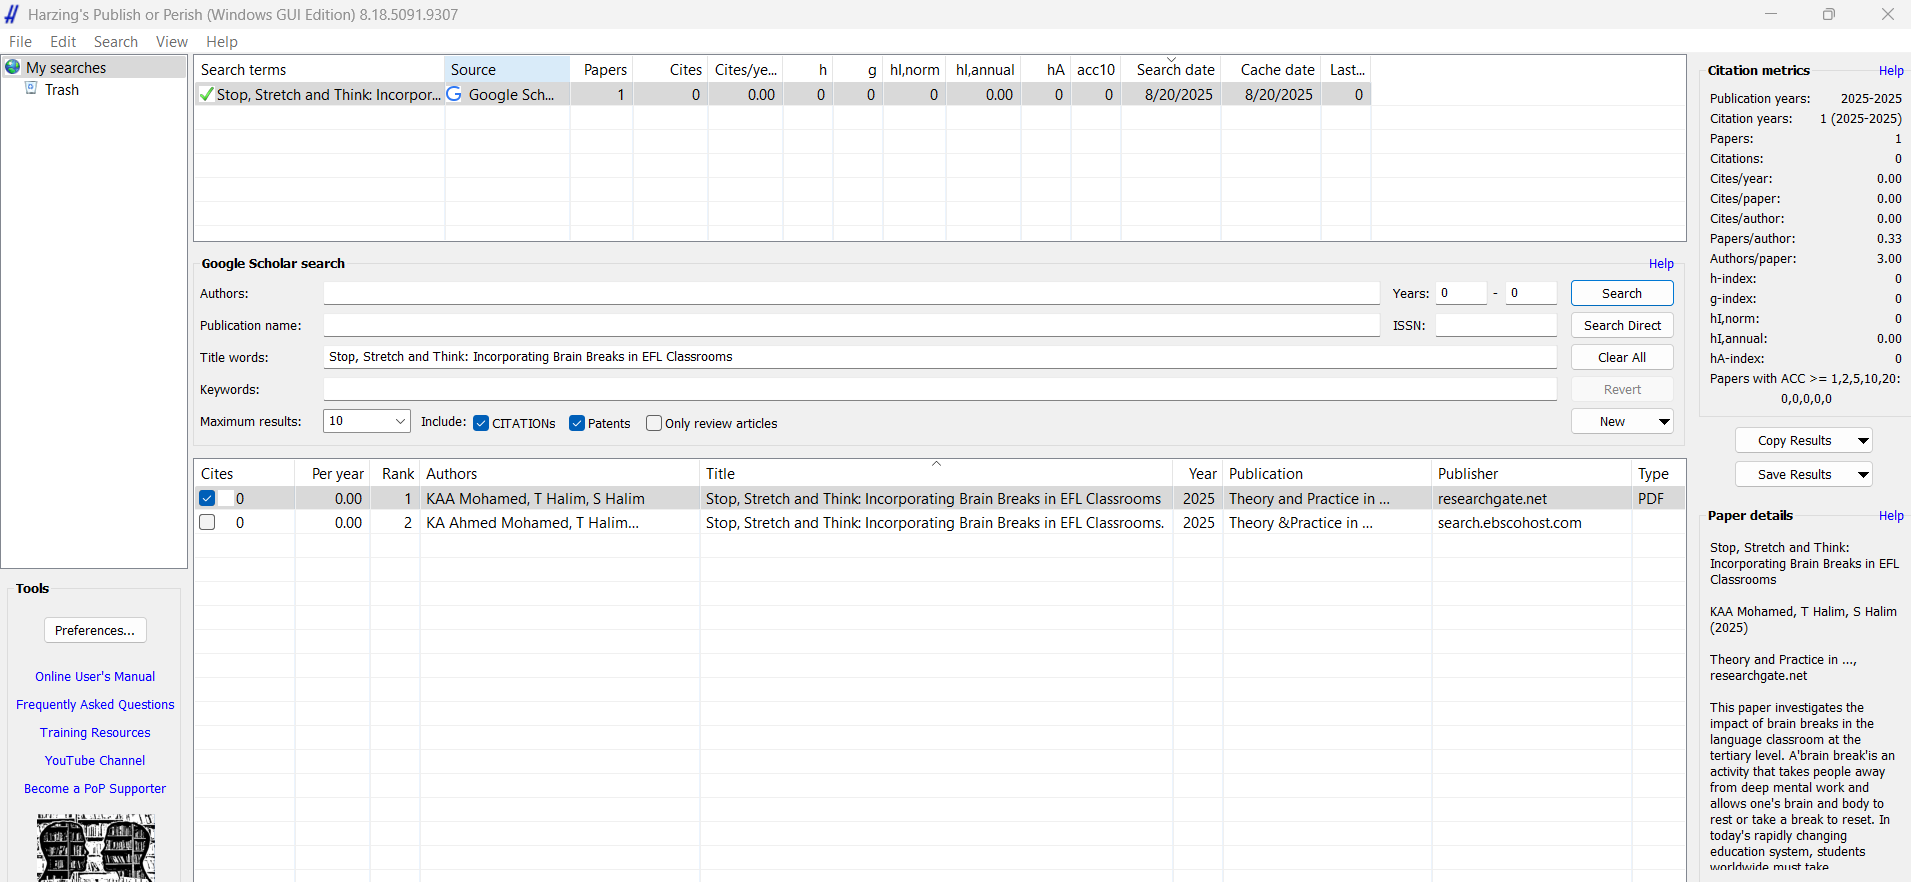This screenshot has width=1911, height=882.
Task: Sort results by Rank column header
Action: point(395,473)
